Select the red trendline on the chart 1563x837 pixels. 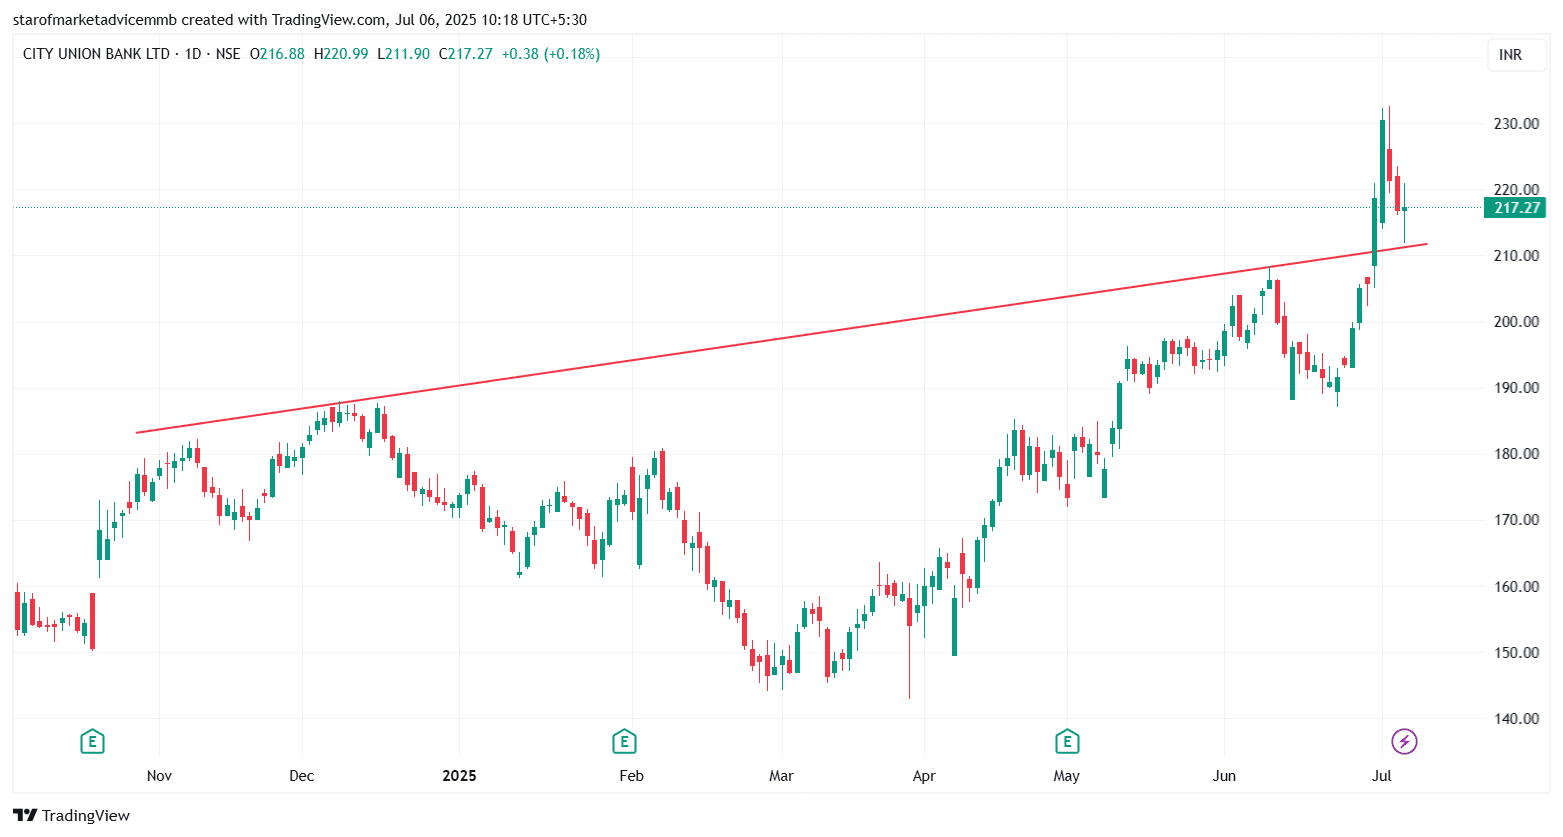[780, 338]
